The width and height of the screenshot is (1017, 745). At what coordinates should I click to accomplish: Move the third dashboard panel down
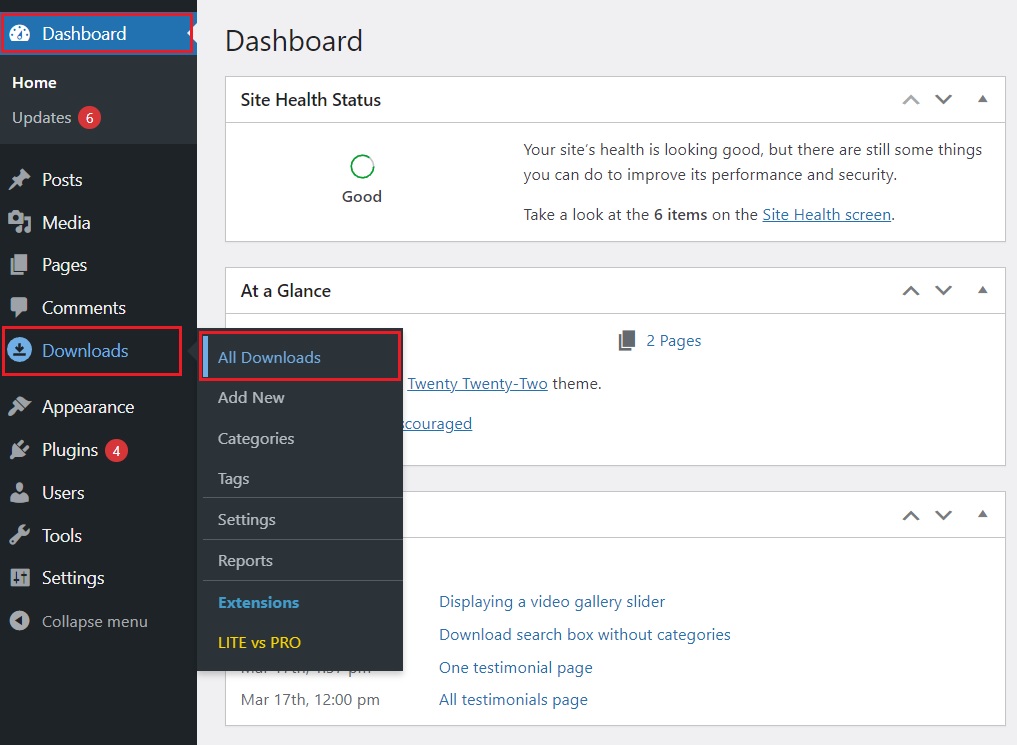coord(944,515)
